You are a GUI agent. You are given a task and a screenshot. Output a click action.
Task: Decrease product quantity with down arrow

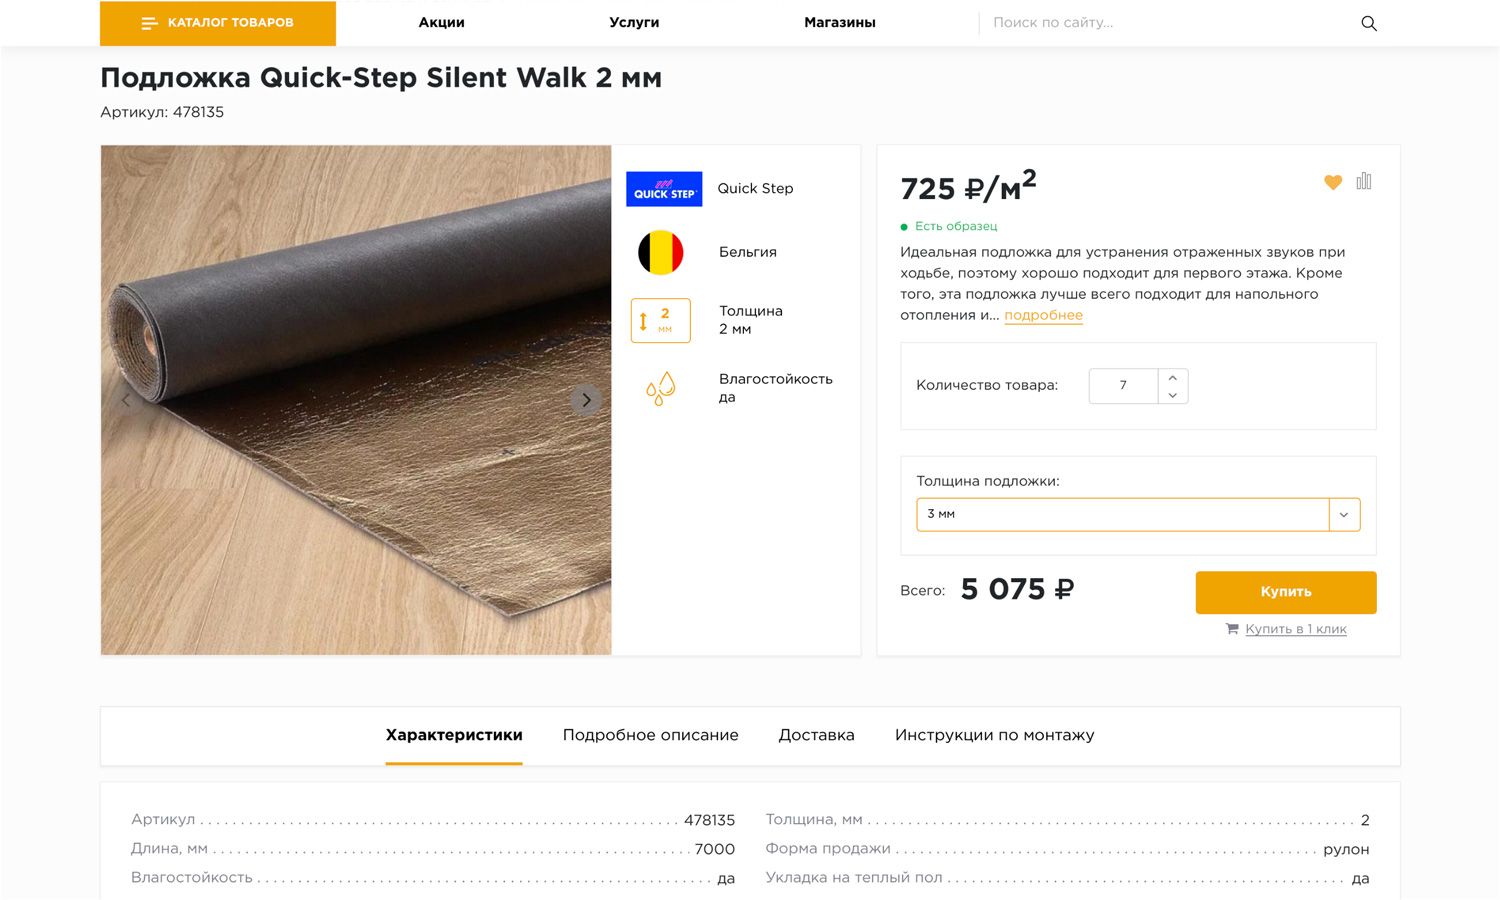click(1173, 395)
